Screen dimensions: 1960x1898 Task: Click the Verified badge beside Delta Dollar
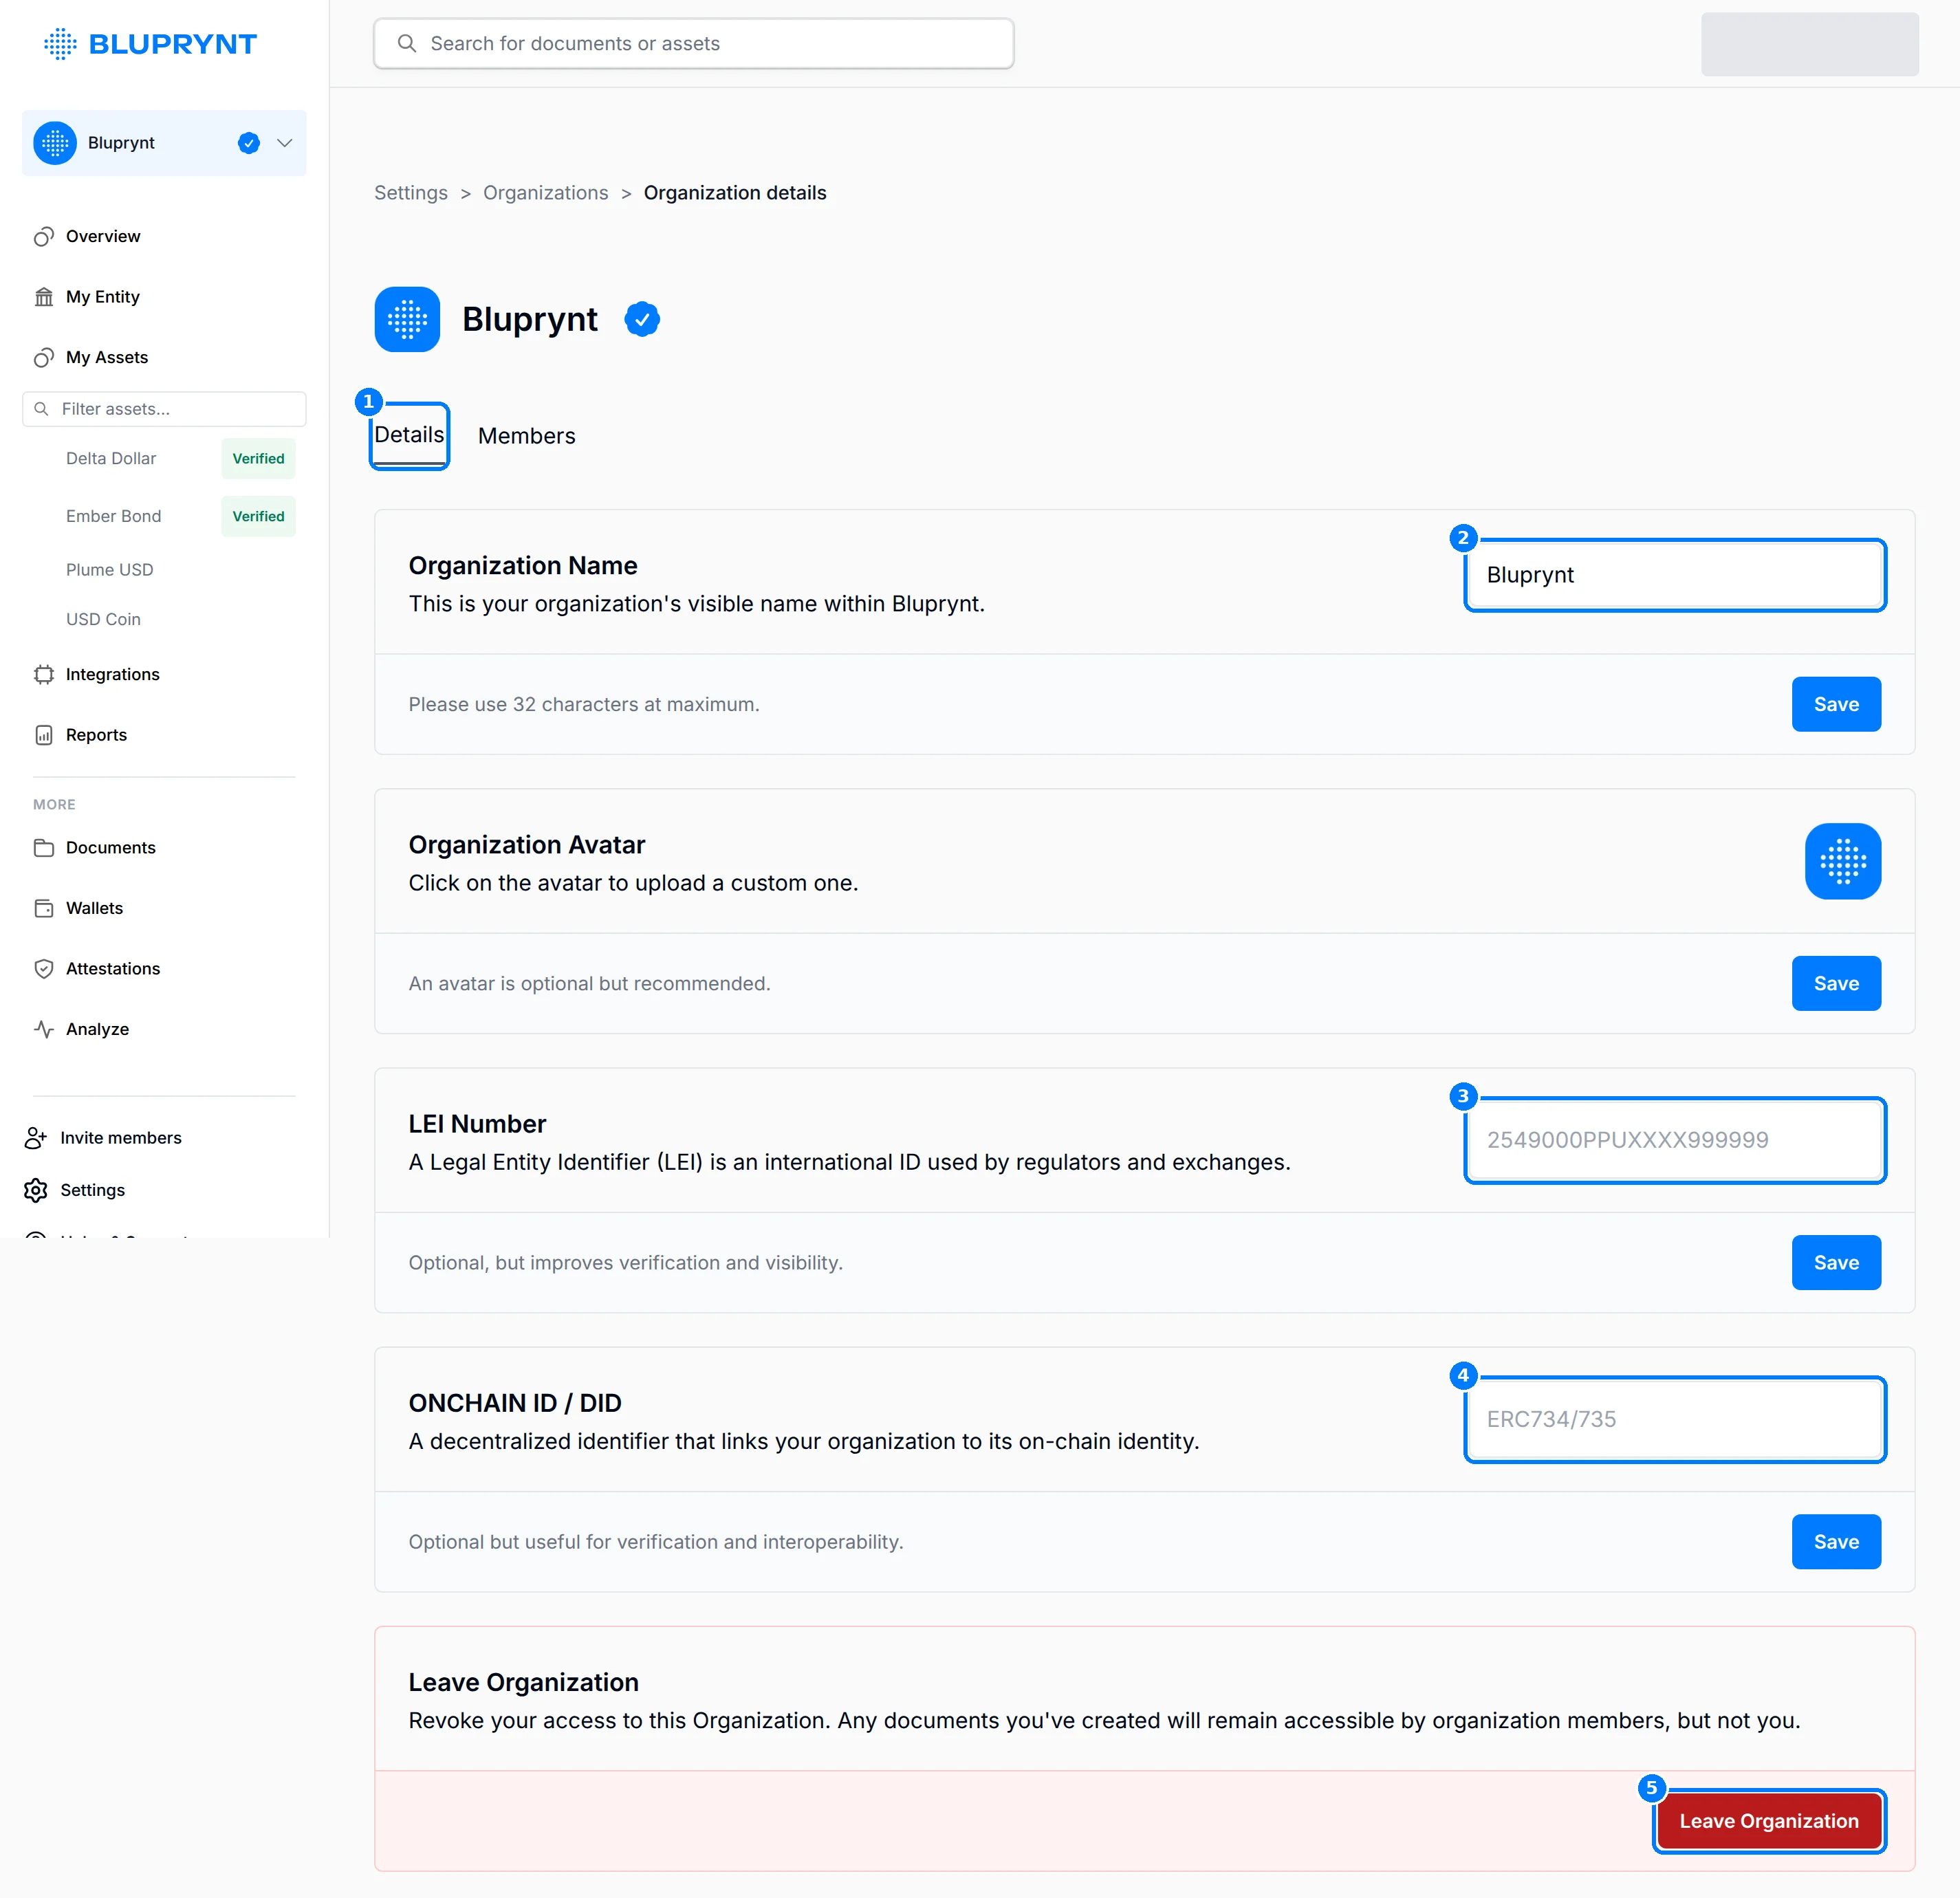[258, 458]
